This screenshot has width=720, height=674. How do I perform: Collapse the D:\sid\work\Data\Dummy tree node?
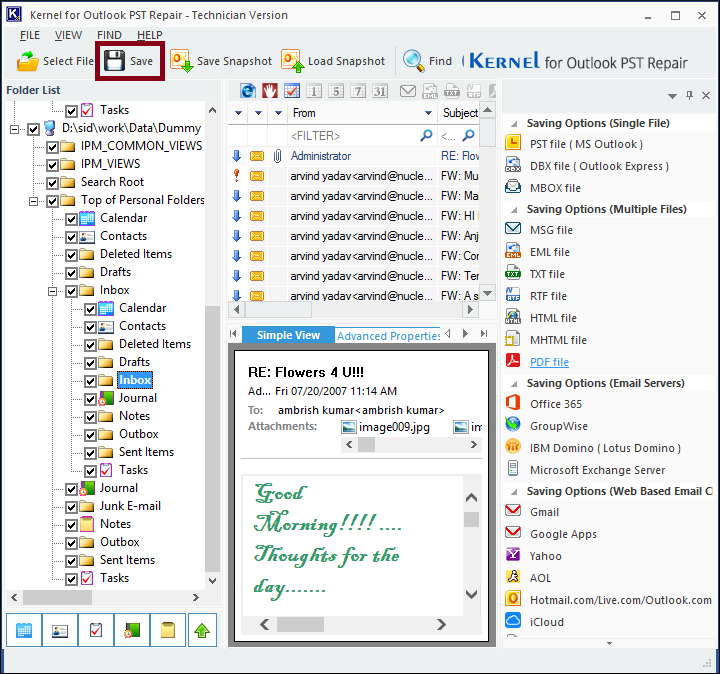(15, 129)
